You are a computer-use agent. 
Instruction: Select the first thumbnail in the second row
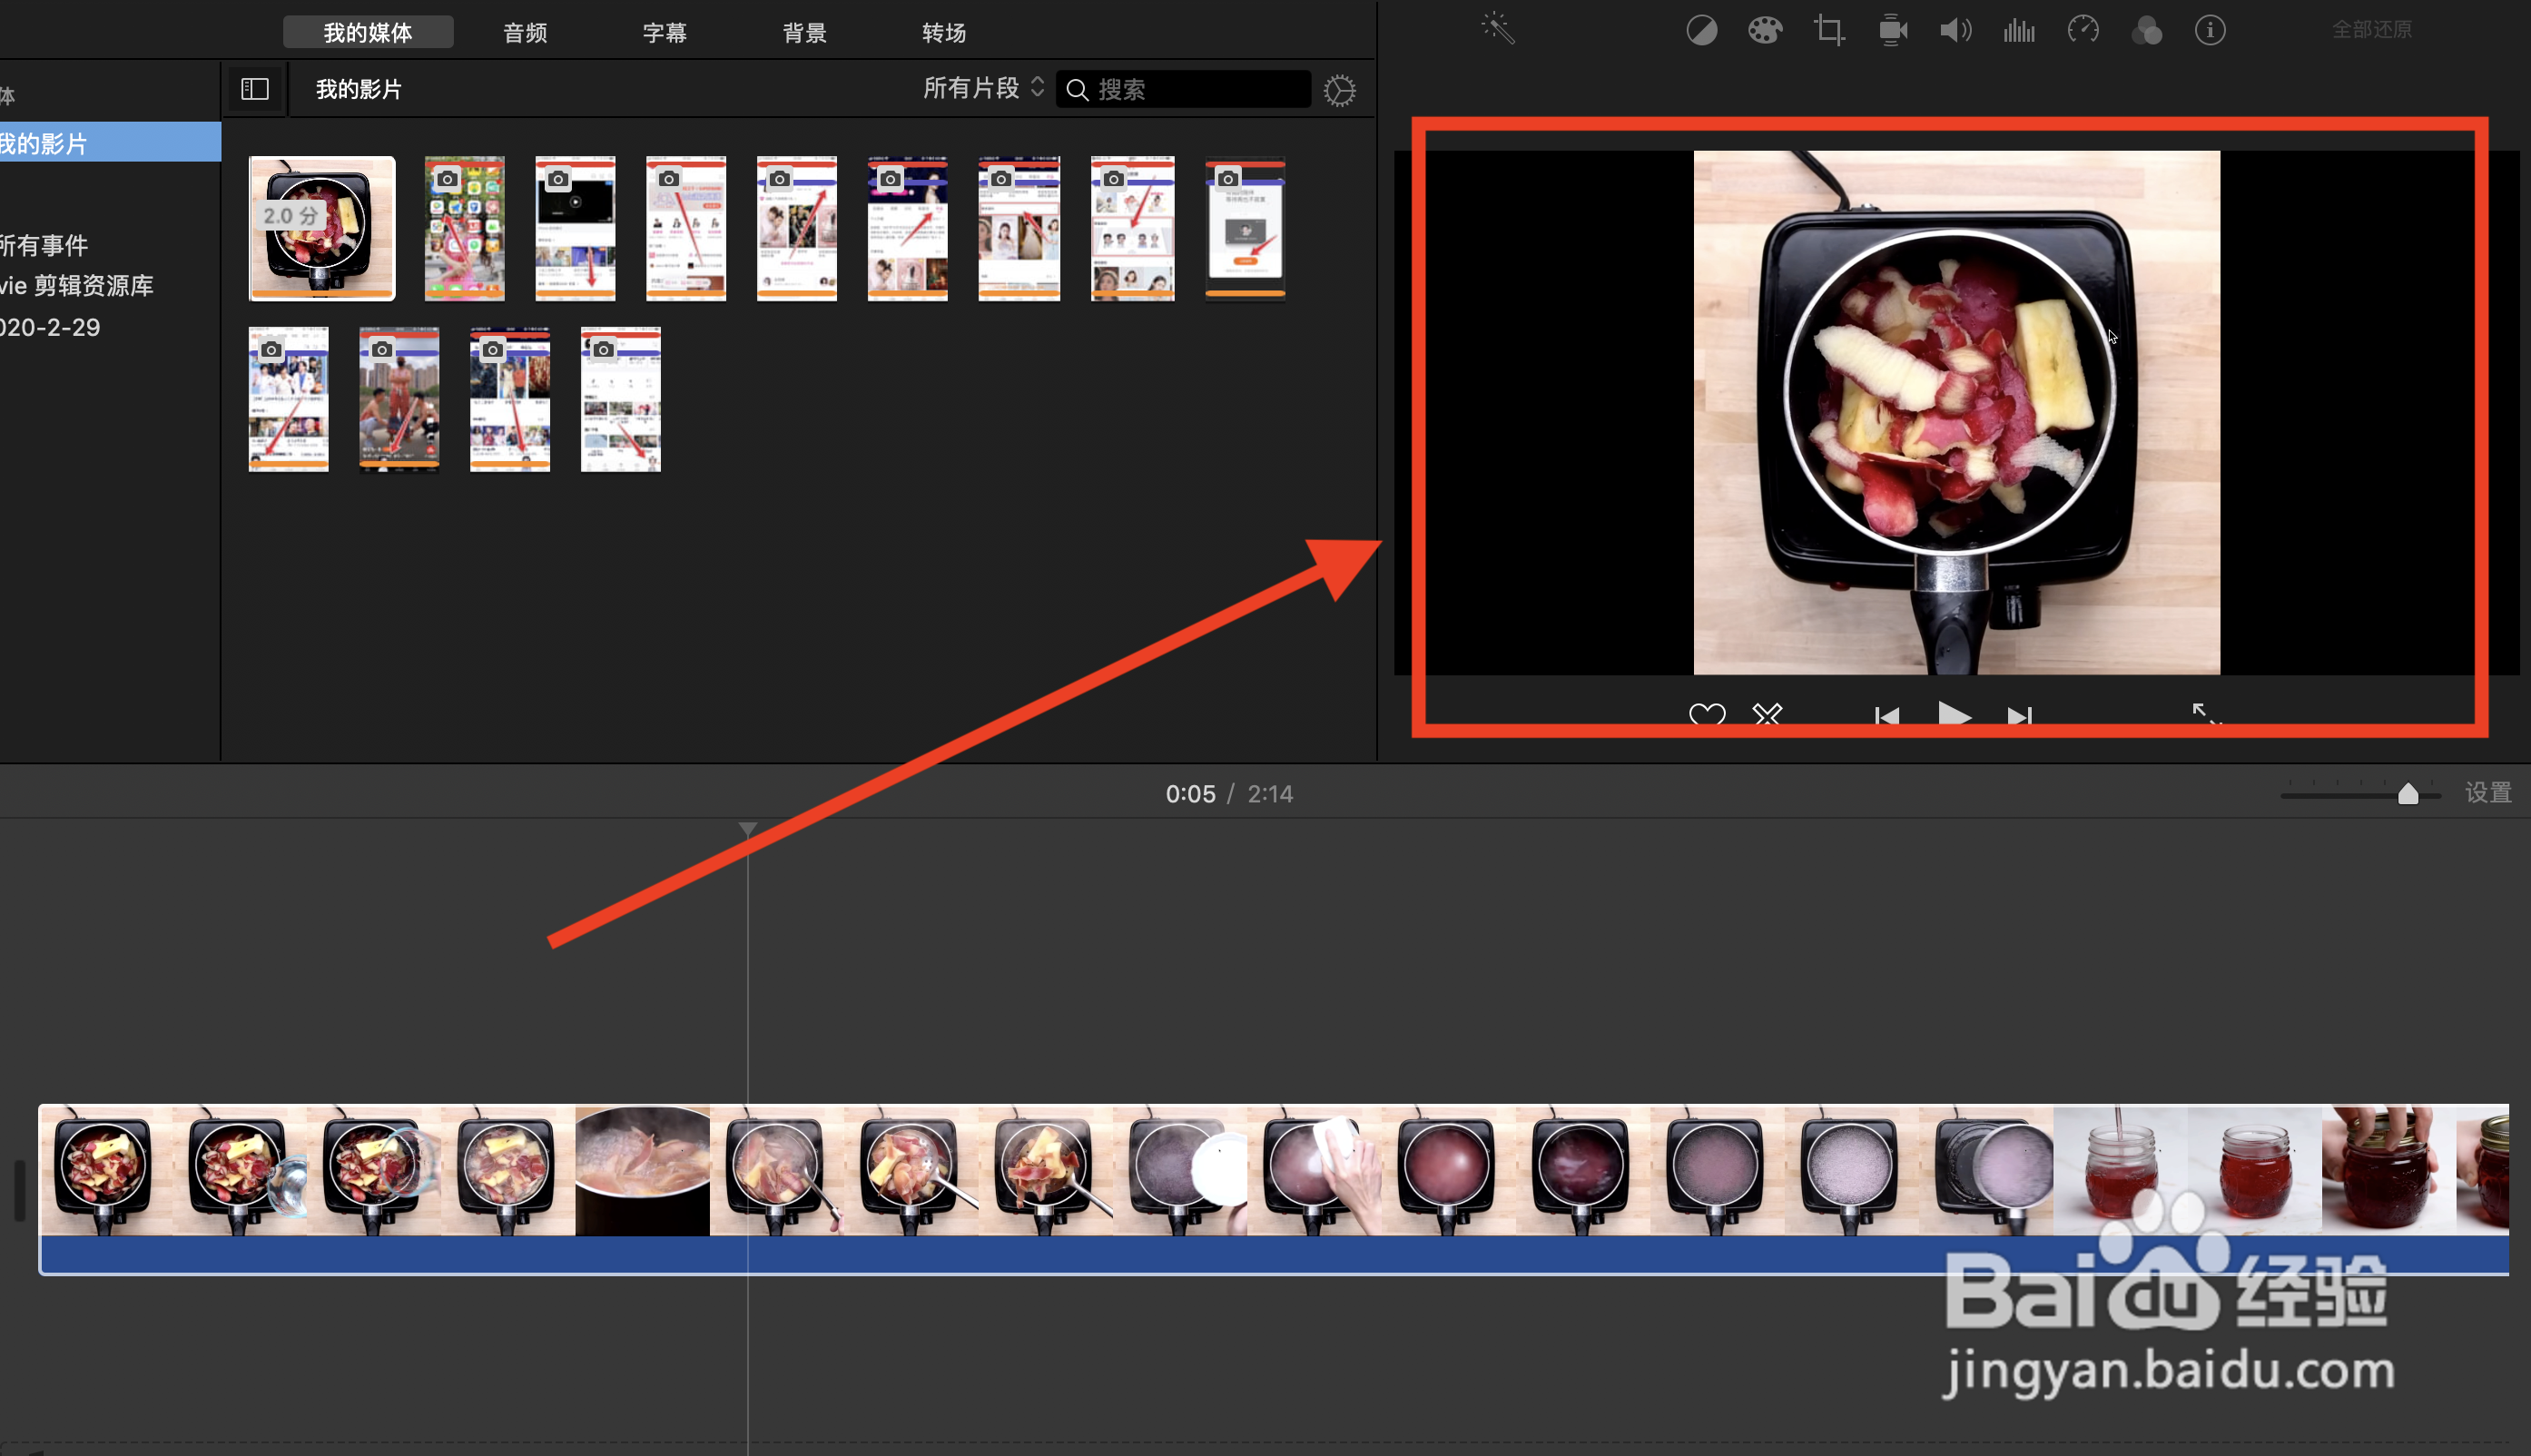click(x=288, y=399)
